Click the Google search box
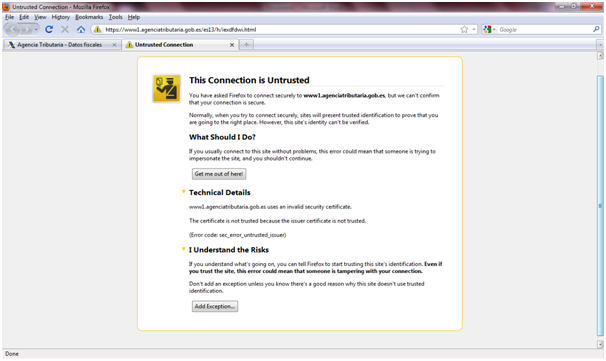The image size is (606, 361). pyautogui.click(x=545, y=29)
